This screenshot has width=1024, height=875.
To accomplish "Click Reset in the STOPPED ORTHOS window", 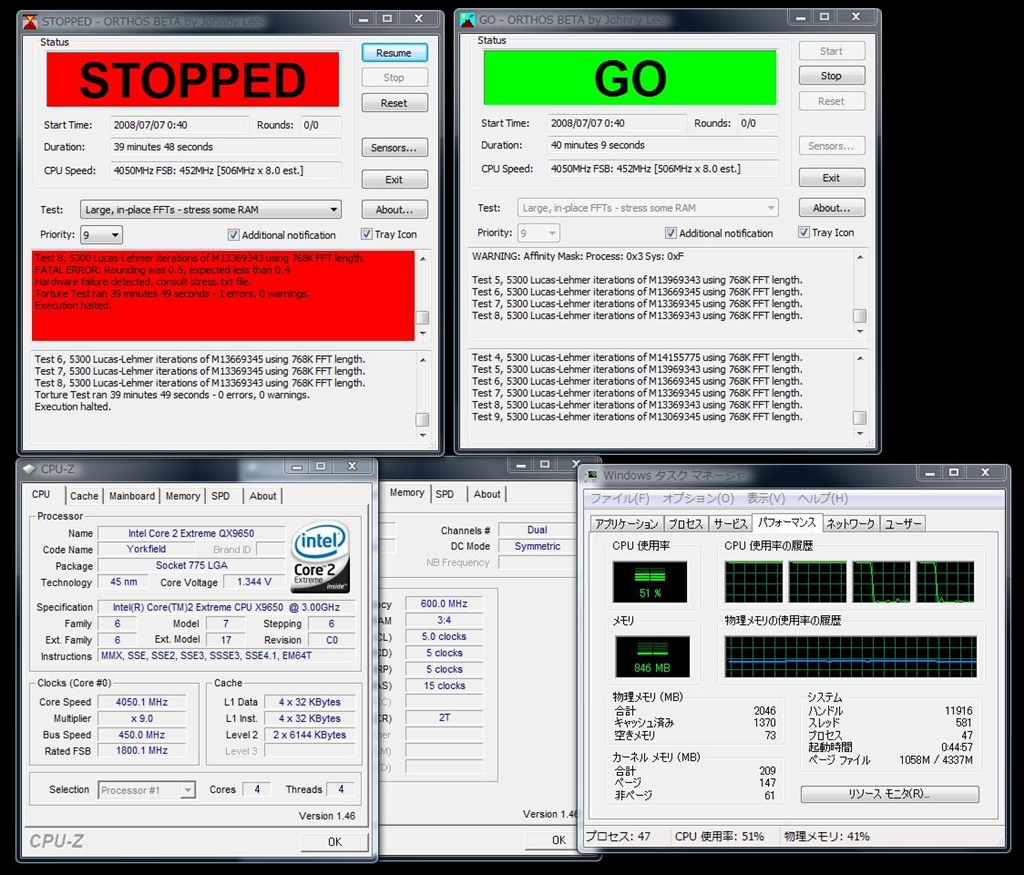I will point(394,103).
